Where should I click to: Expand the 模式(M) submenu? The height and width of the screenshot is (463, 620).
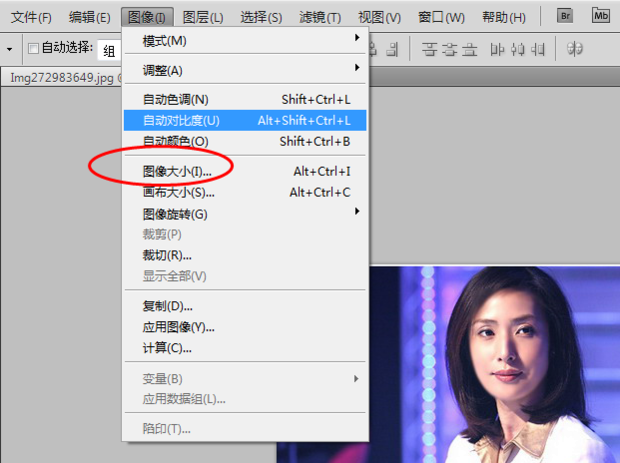245,40
